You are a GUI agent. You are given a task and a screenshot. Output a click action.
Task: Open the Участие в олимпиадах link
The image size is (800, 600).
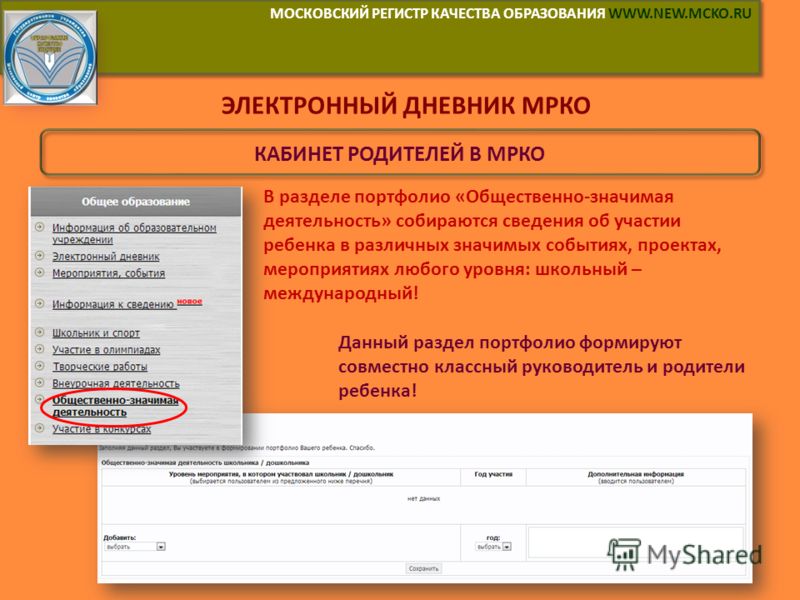[106, 350]
